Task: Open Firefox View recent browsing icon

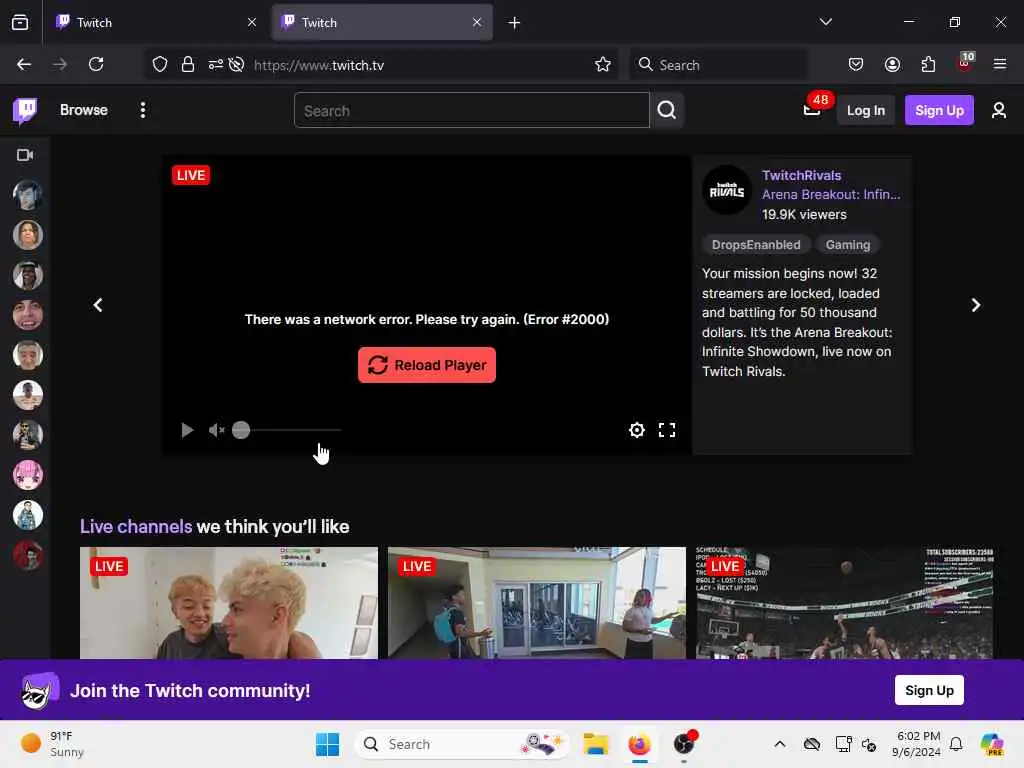Action: pyautogui.click(x=20, y=22)
